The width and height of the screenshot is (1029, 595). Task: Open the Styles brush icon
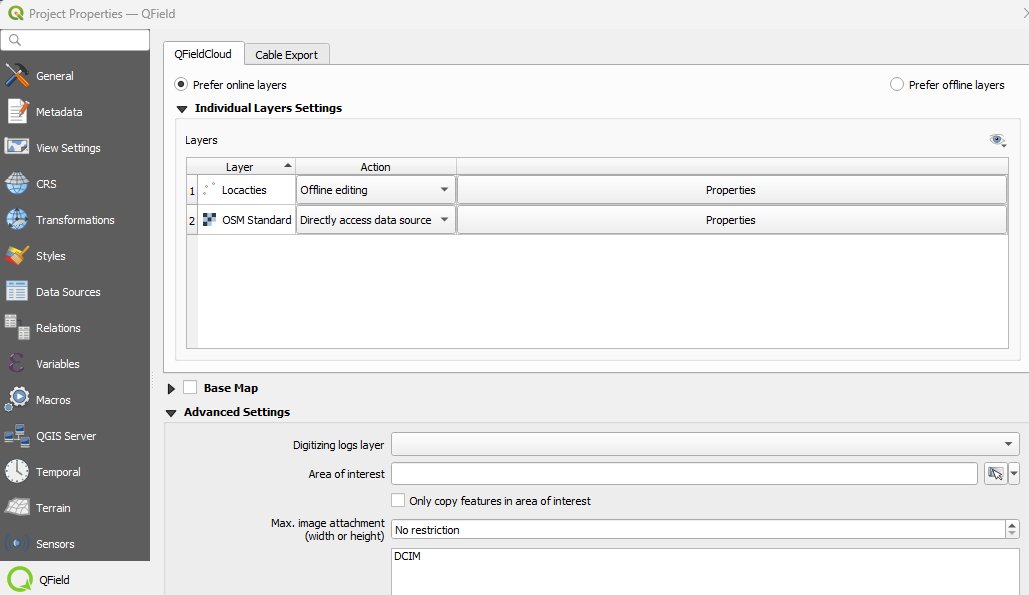(17, 256)
